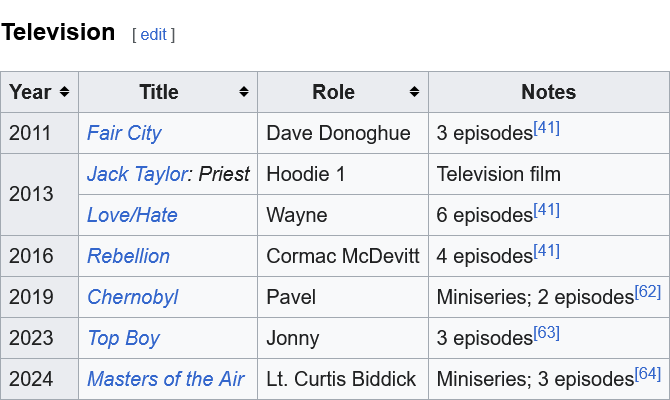Click the Notes column header
Image resolution: width=670 pixels, height=400 pixels.
548,92
